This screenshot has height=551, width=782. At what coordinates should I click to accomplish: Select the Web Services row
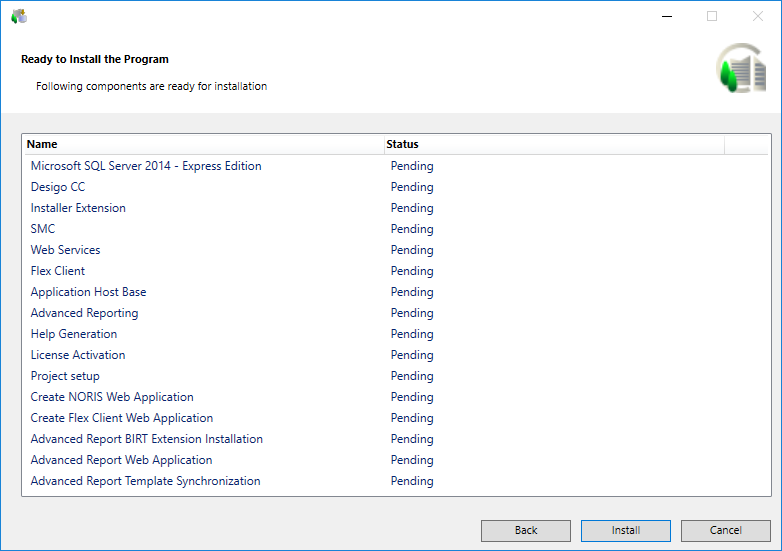pos(65,250)
